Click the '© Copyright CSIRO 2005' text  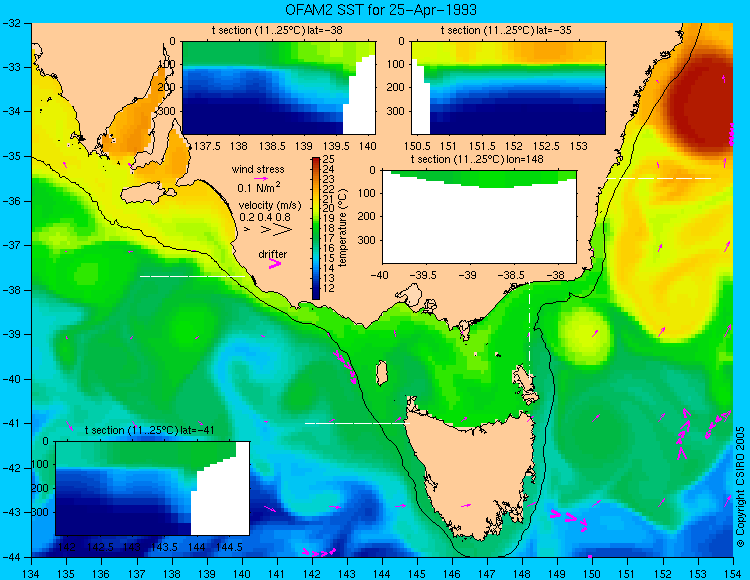tap(740, 487)
